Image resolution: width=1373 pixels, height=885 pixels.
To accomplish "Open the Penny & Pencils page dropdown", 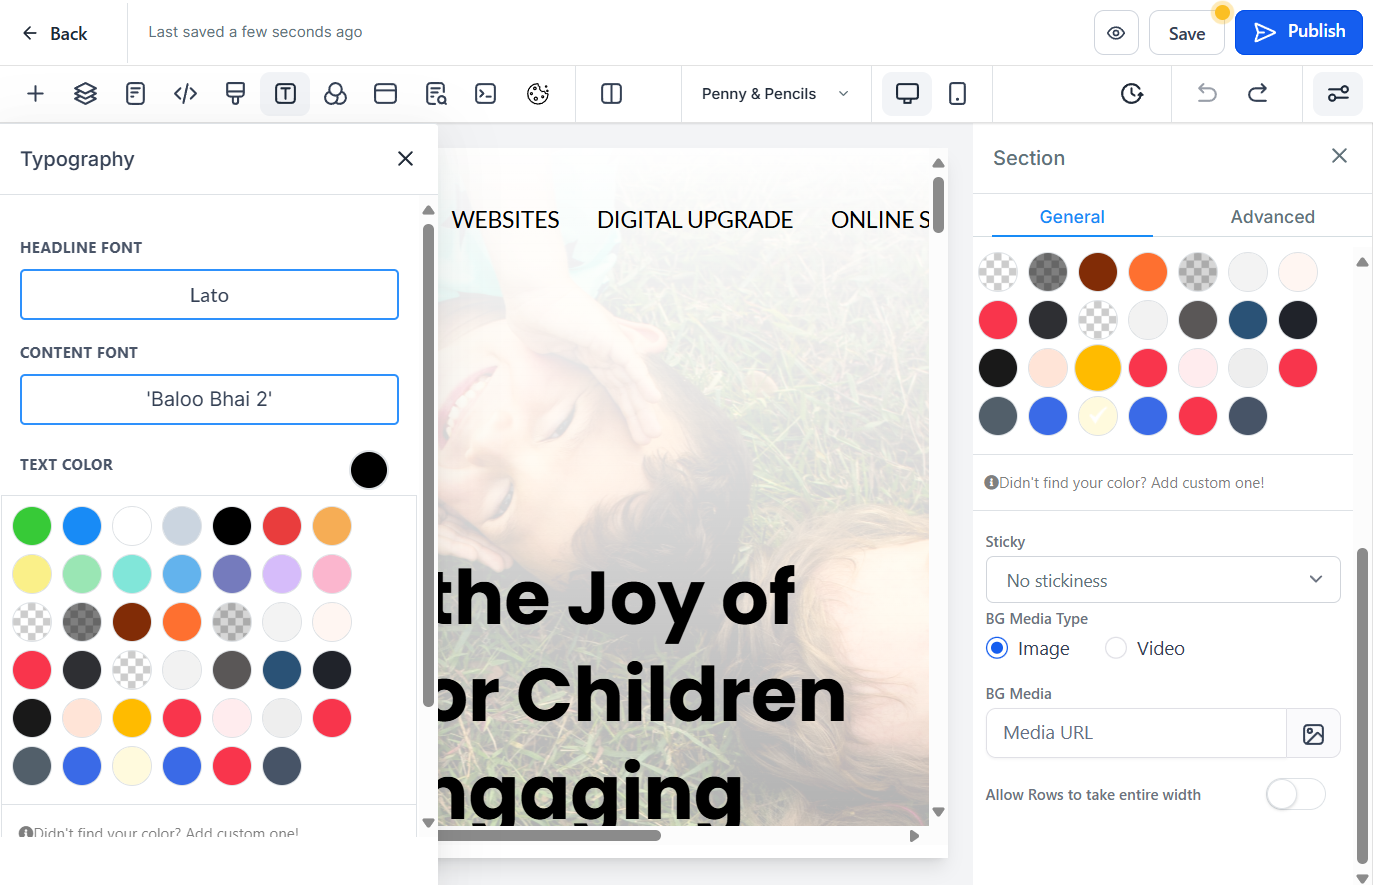I will [x=776, y=94].
